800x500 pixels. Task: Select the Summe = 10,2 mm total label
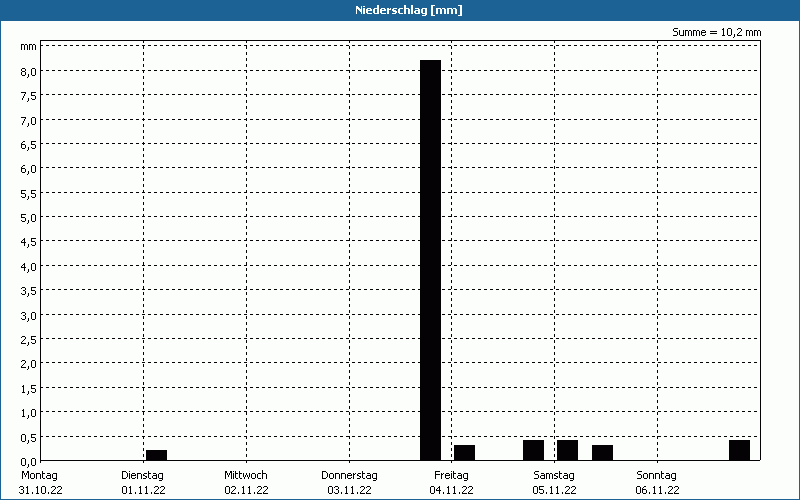tap(716, 32)
